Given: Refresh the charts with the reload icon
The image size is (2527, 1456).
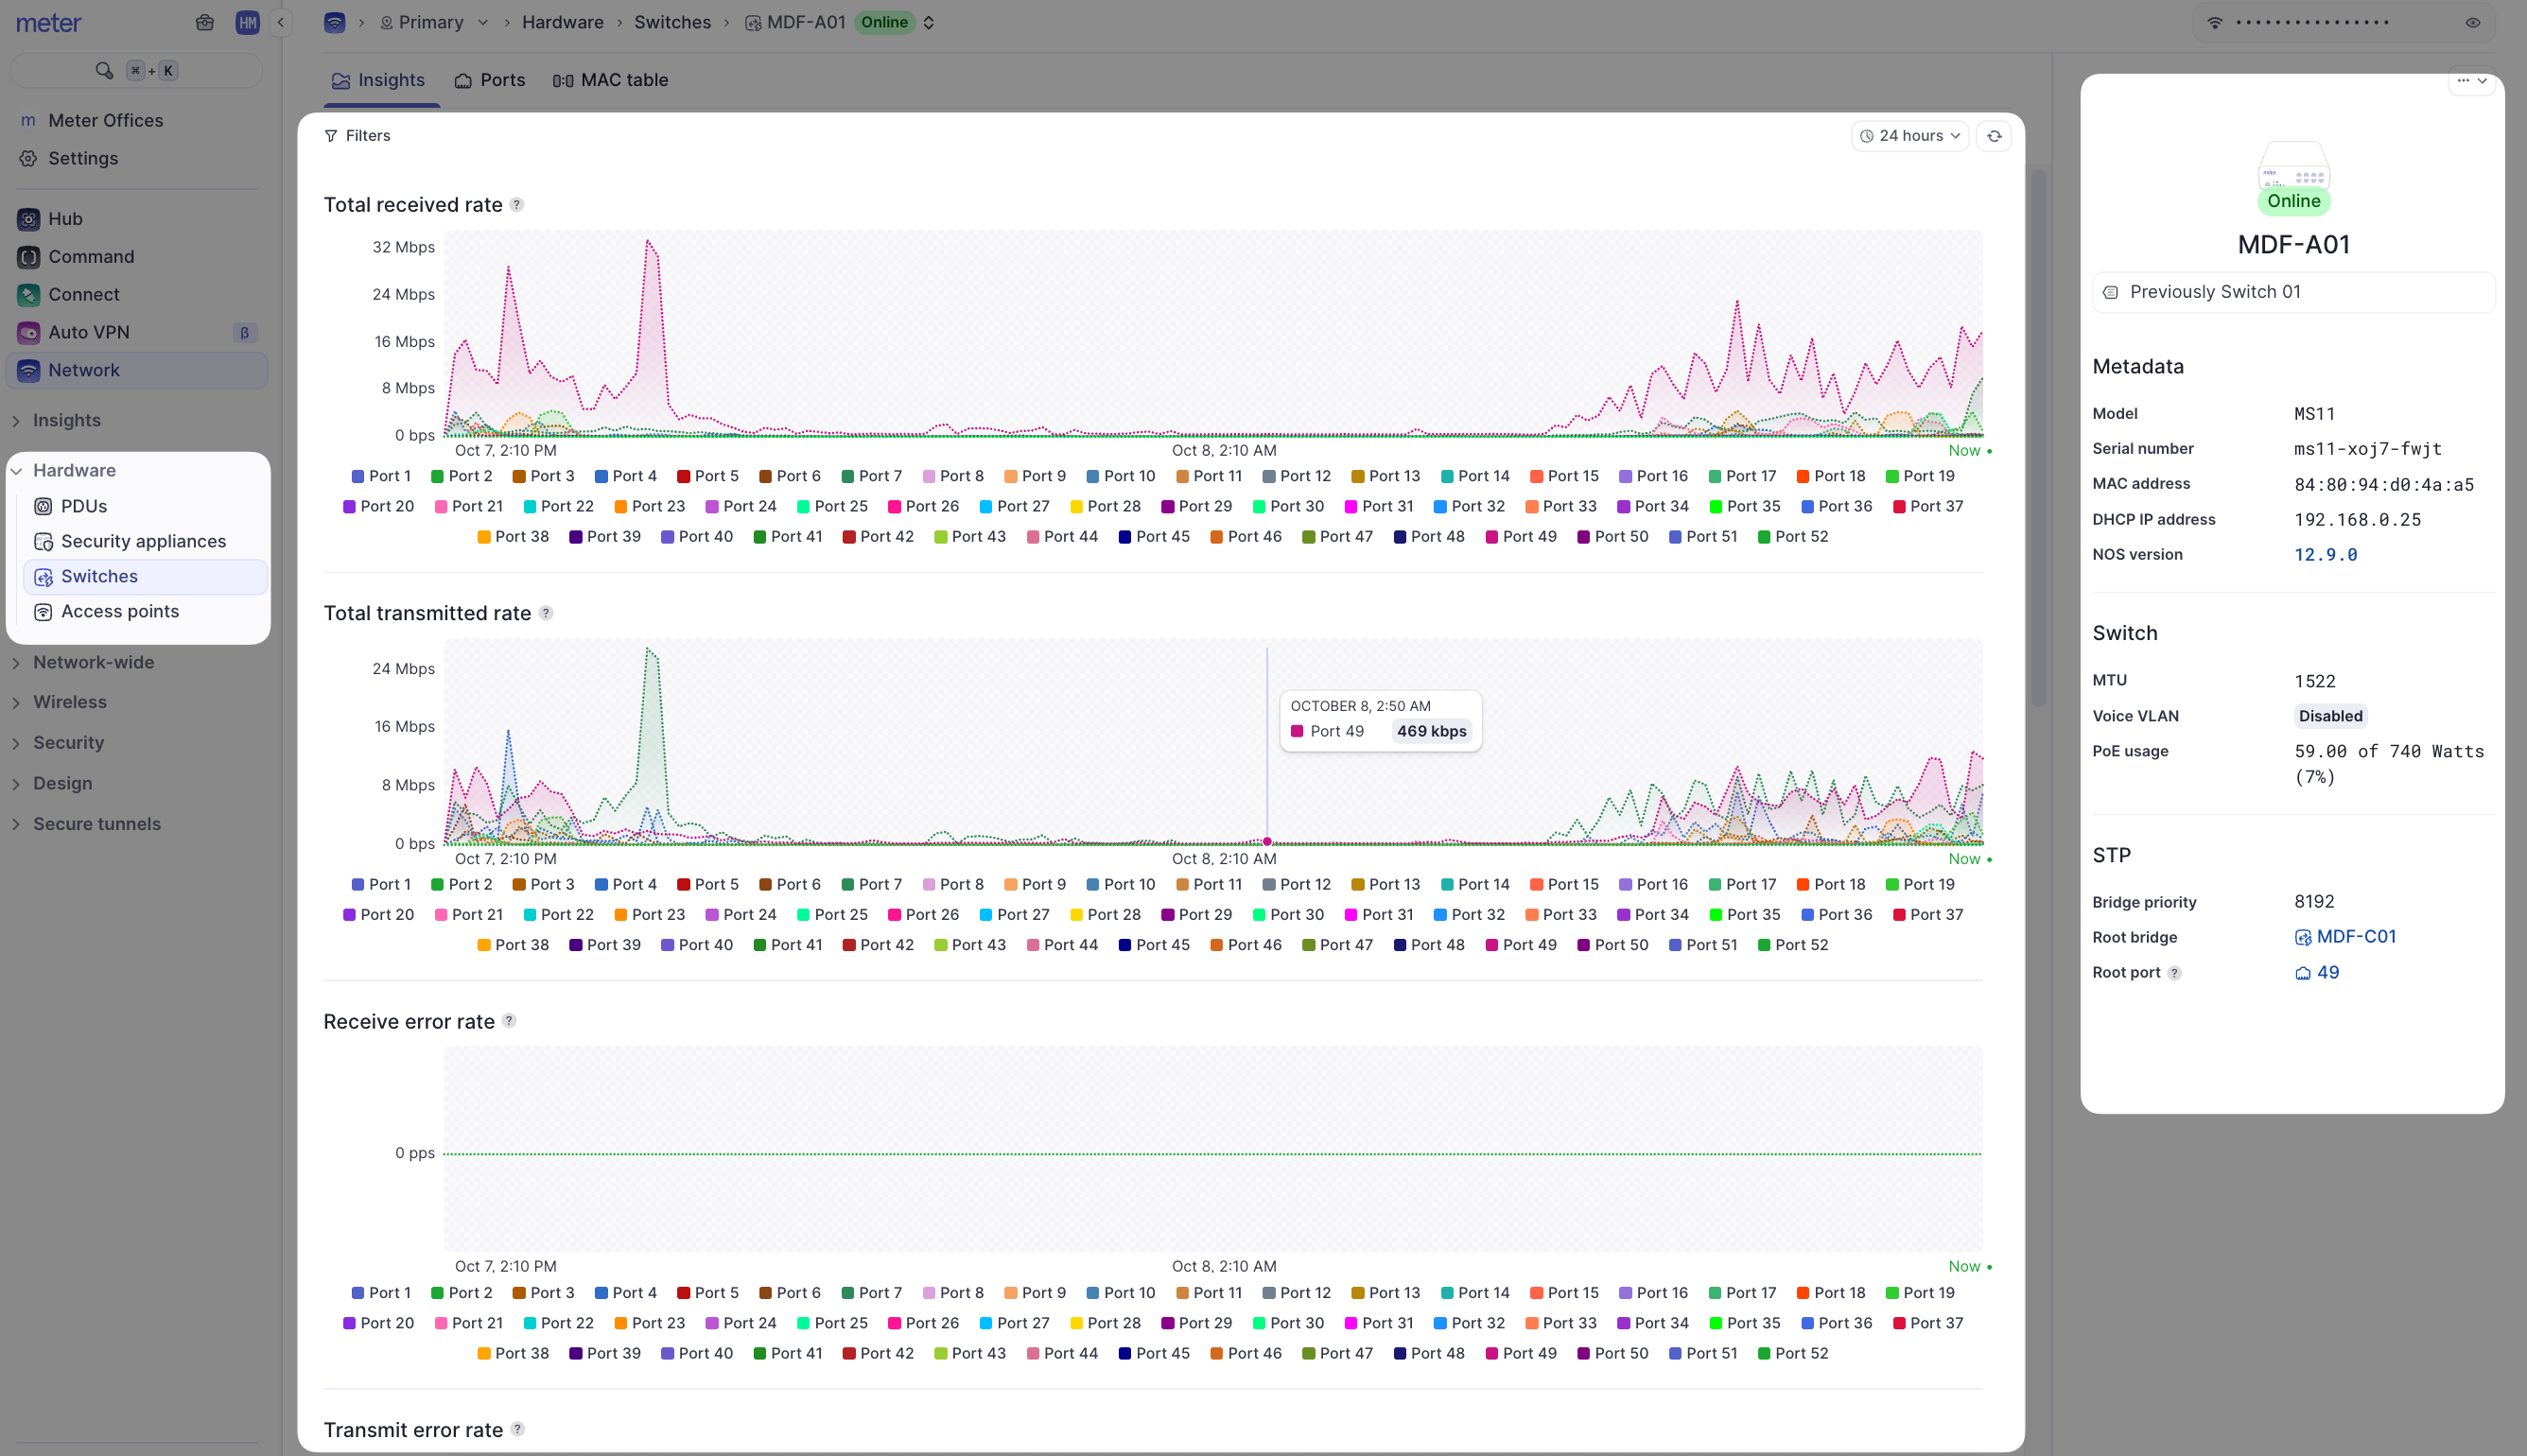Looking at the screenshot, I should [1994, 135].
